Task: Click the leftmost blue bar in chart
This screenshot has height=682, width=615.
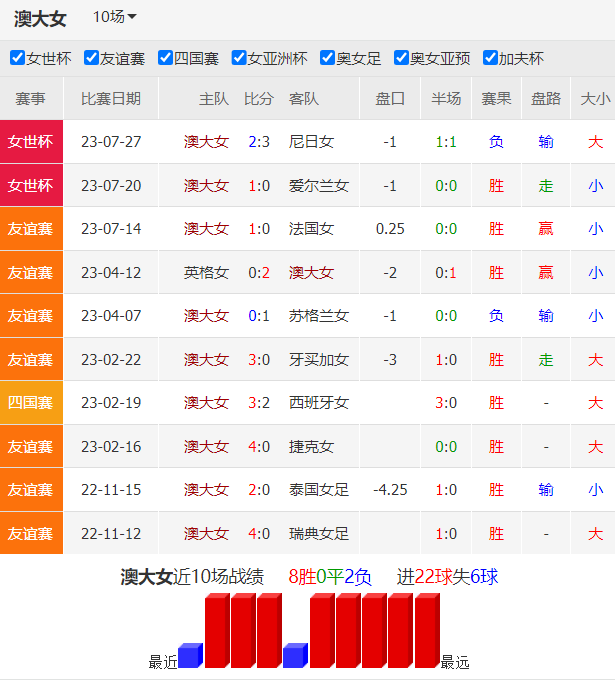Action: tap(189, 656)
